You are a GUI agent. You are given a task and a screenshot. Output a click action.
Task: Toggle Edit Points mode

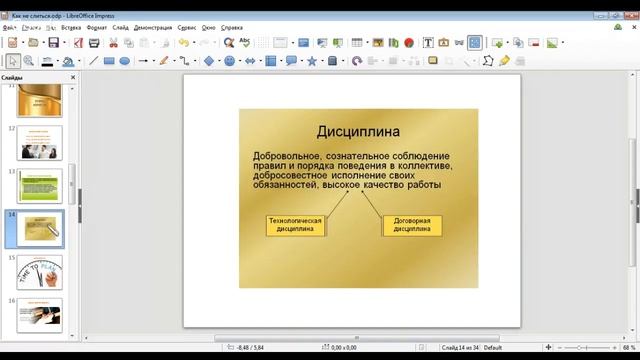488,61
